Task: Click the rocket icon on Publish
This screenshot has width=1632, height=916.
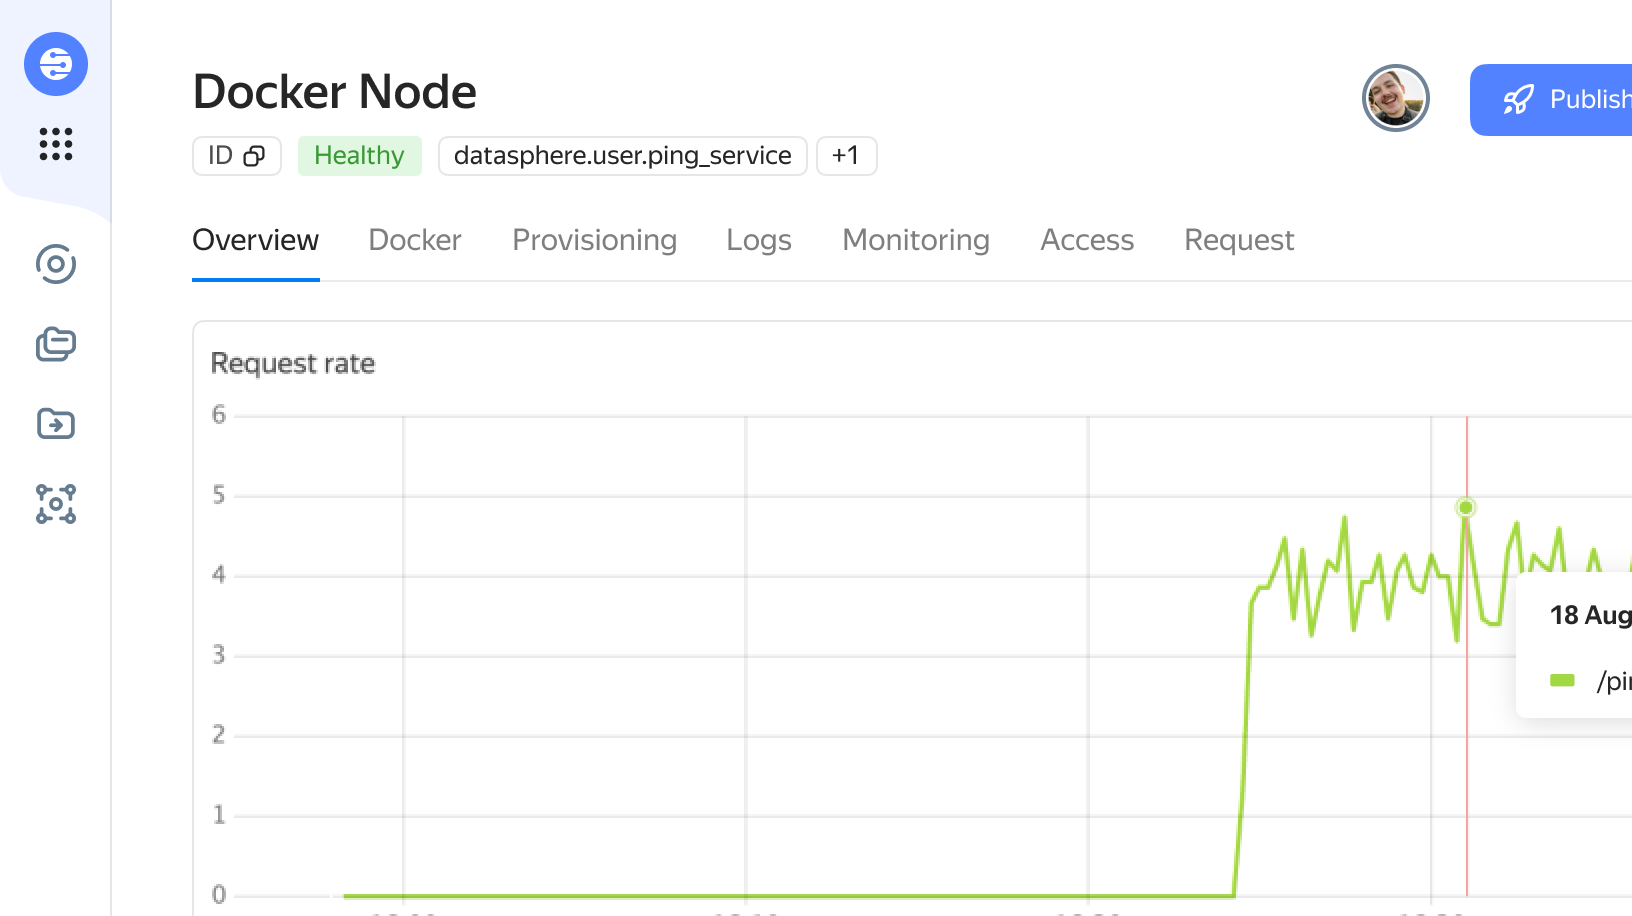Action: point(1518,99)
